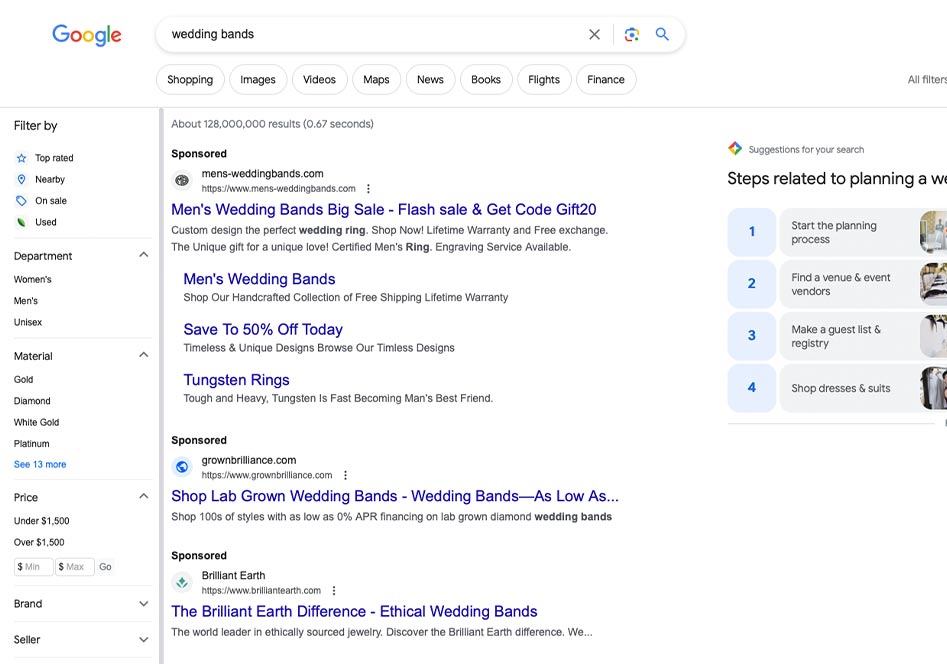This screenshot has width=947, height=664.
Task: Click the $ Min price field
Action: [x=33, y=567]
